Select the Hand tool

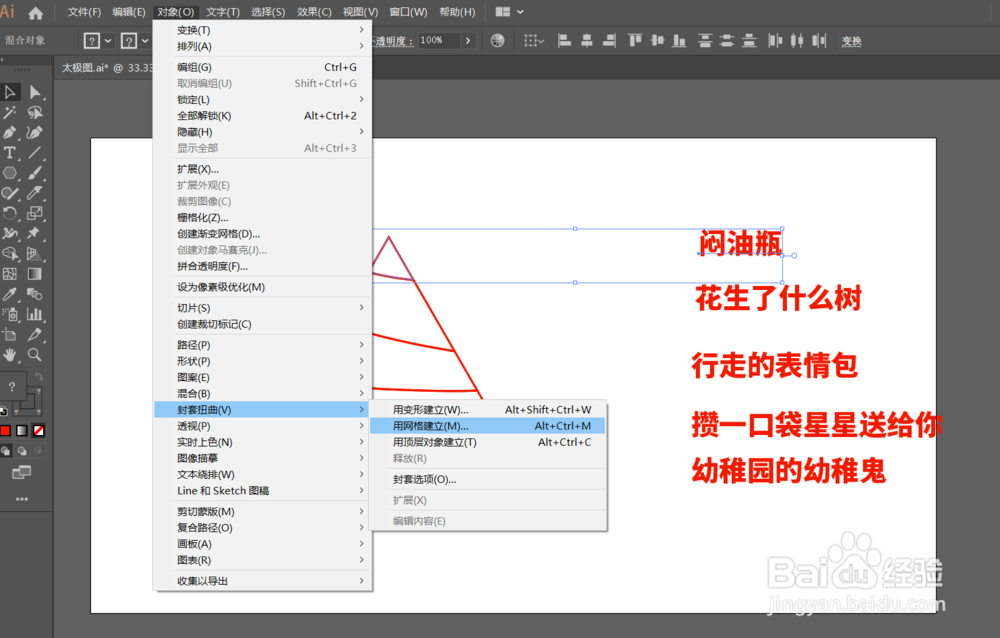click(10, 355)
